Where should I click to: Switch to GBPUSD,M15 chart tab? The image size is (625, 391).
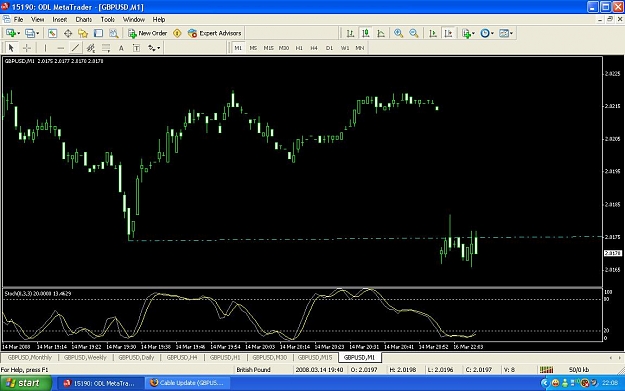[315, 358]
